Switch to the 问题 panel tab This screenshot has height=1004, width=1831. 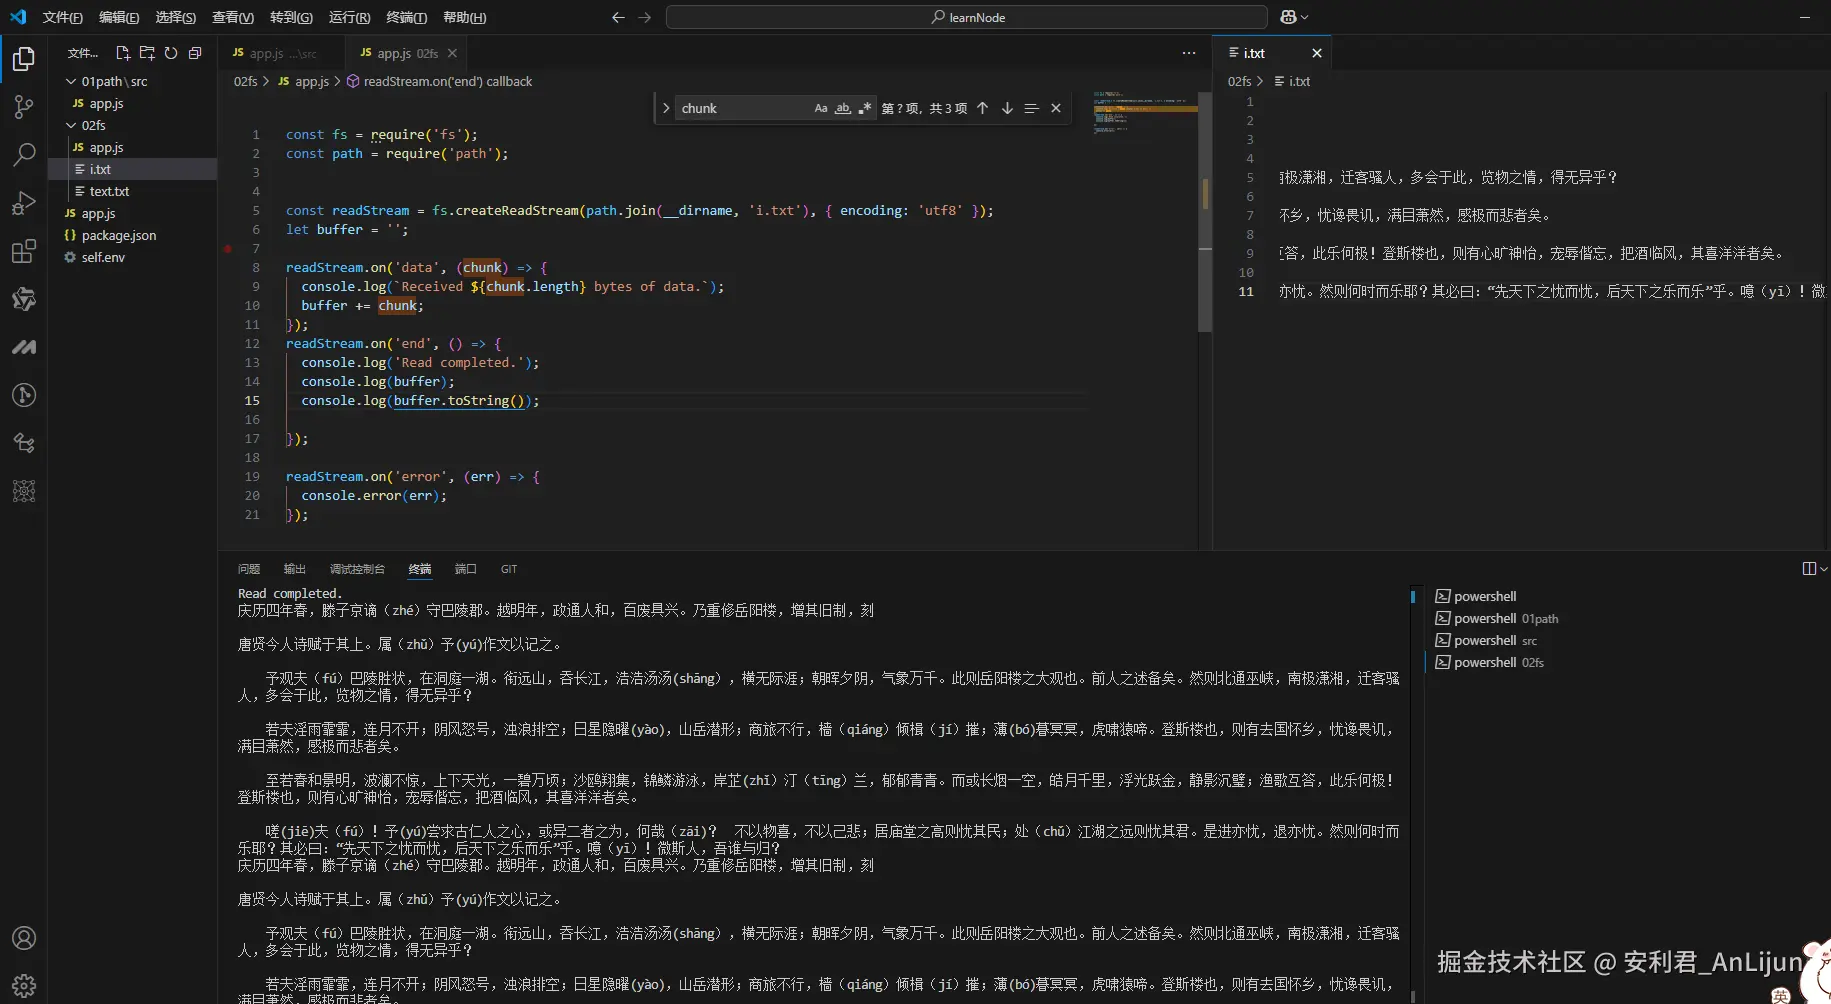[x=249, y=569]
